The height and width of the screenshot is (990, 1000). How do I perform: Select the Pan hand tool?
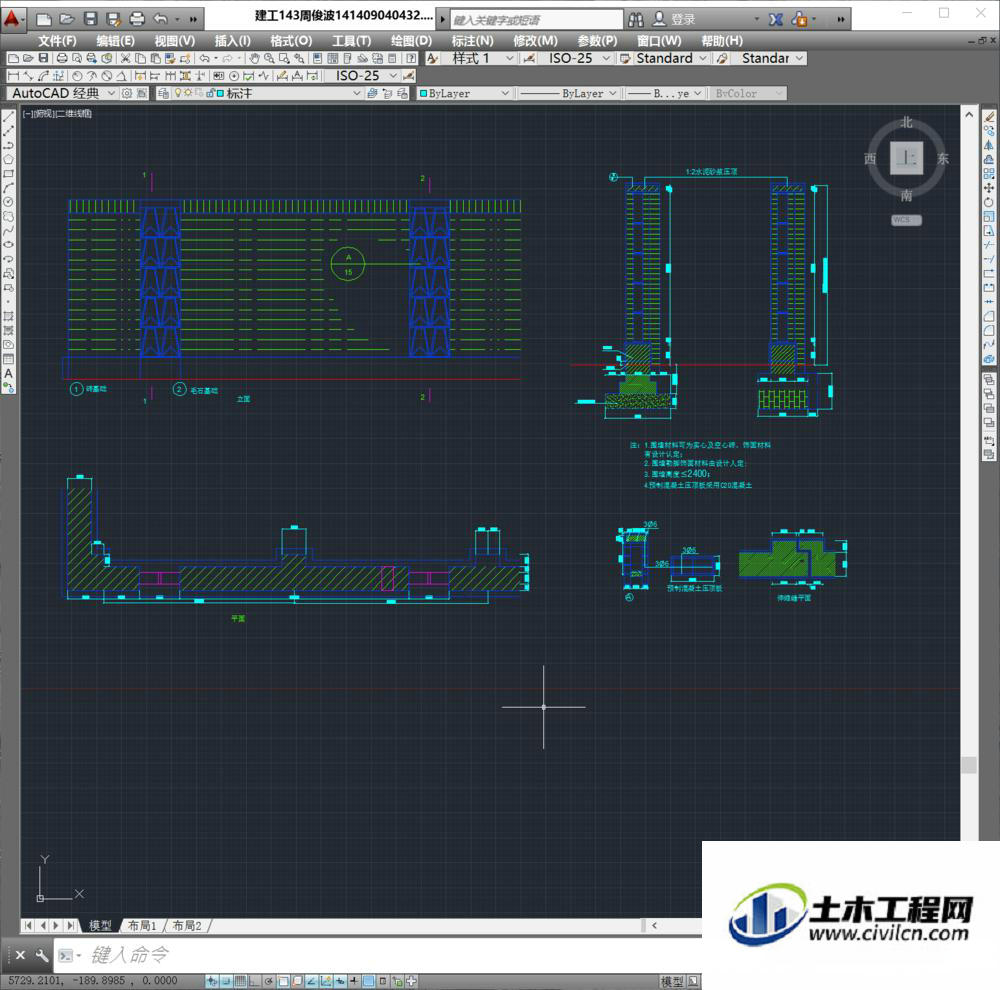coord(254,58)
